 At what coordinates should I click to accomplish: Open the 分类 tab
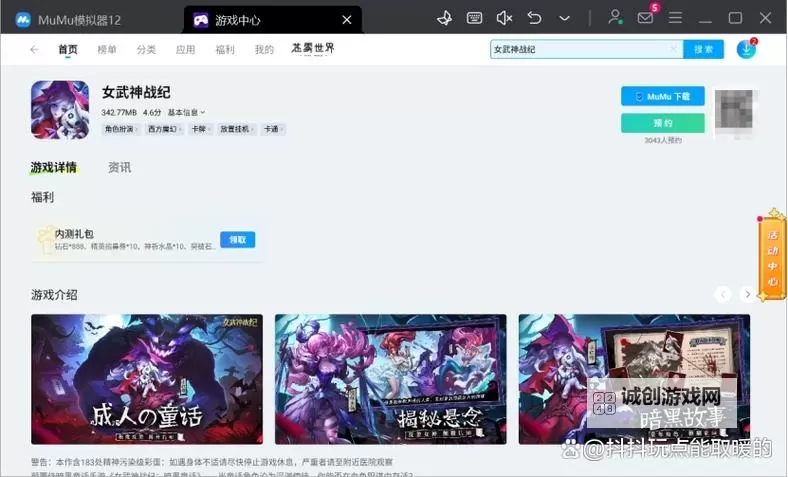(x=146, y=49)
